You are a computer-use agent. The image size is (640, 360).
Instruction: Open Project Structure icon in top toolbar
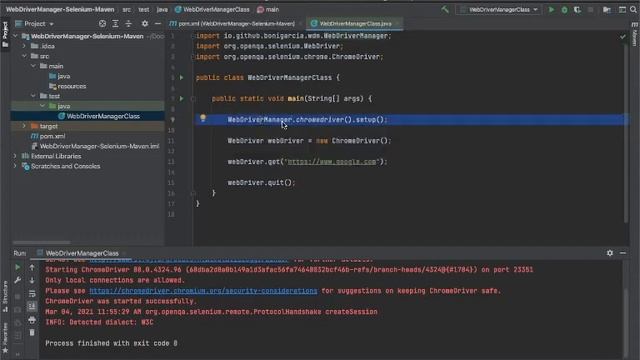(607, 9)
